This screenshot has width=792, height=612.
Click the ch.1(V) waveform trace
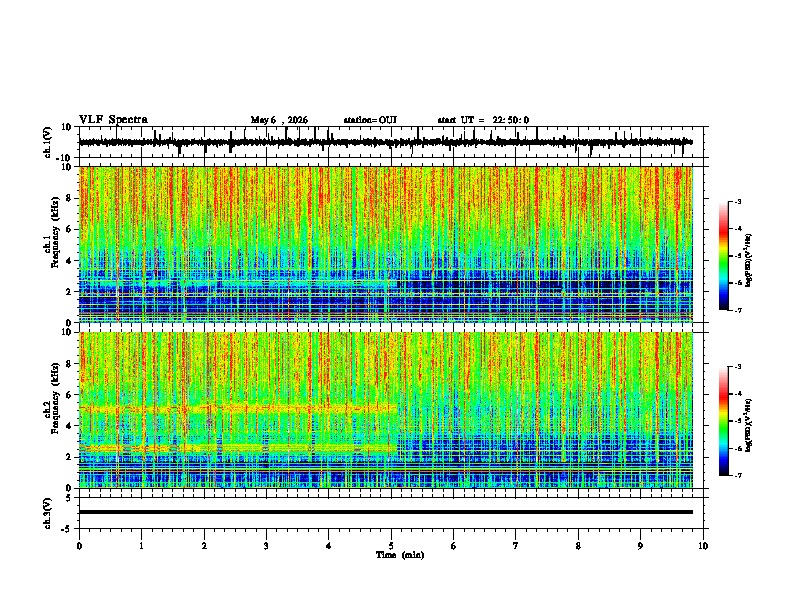tap(385, 142)
